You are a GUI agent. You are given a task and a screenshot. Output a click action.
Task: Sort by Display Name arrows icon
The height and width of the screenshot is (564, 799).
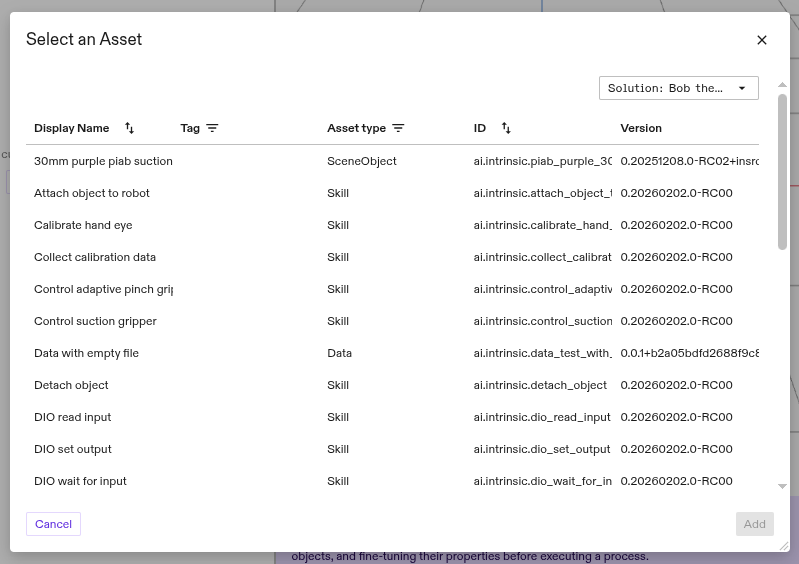click(129, 128)
